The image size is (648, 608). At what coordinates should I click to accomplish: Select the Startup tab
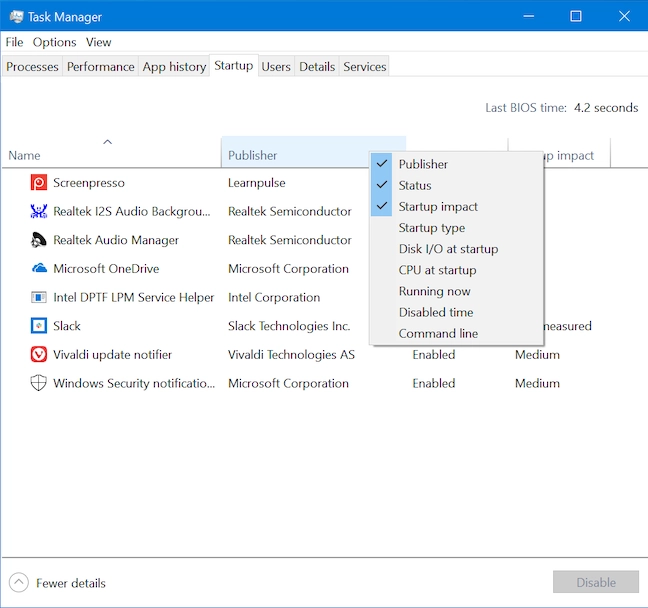234,65
